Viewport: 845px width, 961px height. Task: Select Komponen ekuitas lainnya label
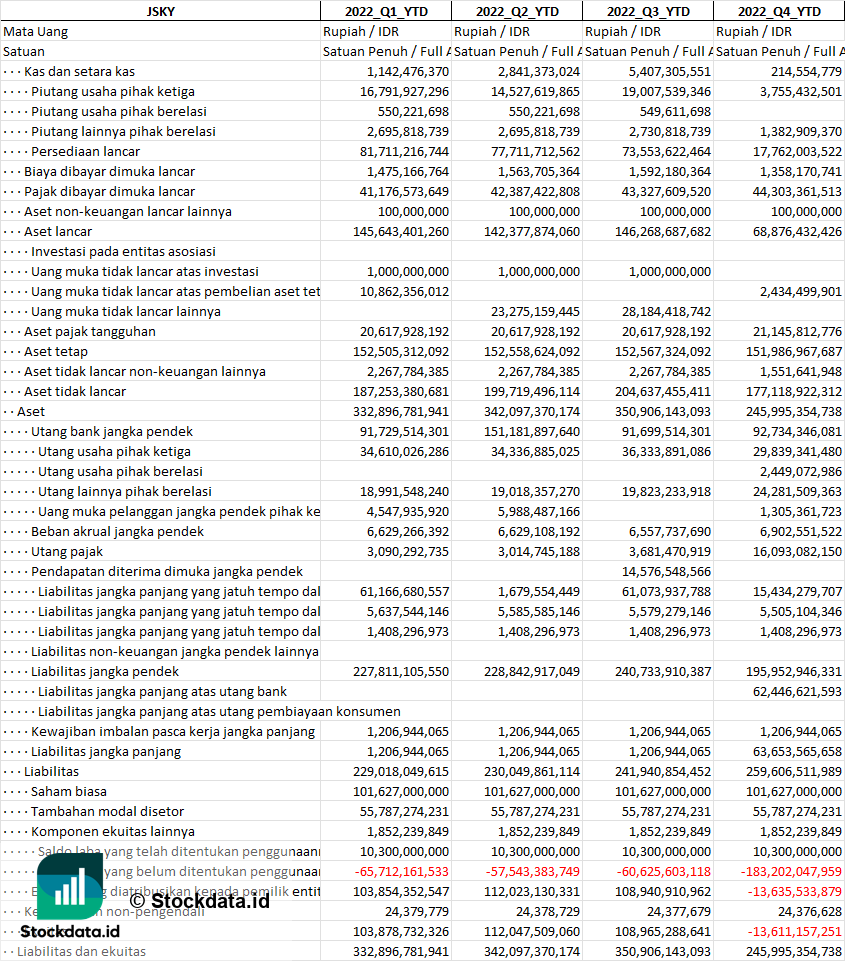pyautogui.click(x=113, y=832)
